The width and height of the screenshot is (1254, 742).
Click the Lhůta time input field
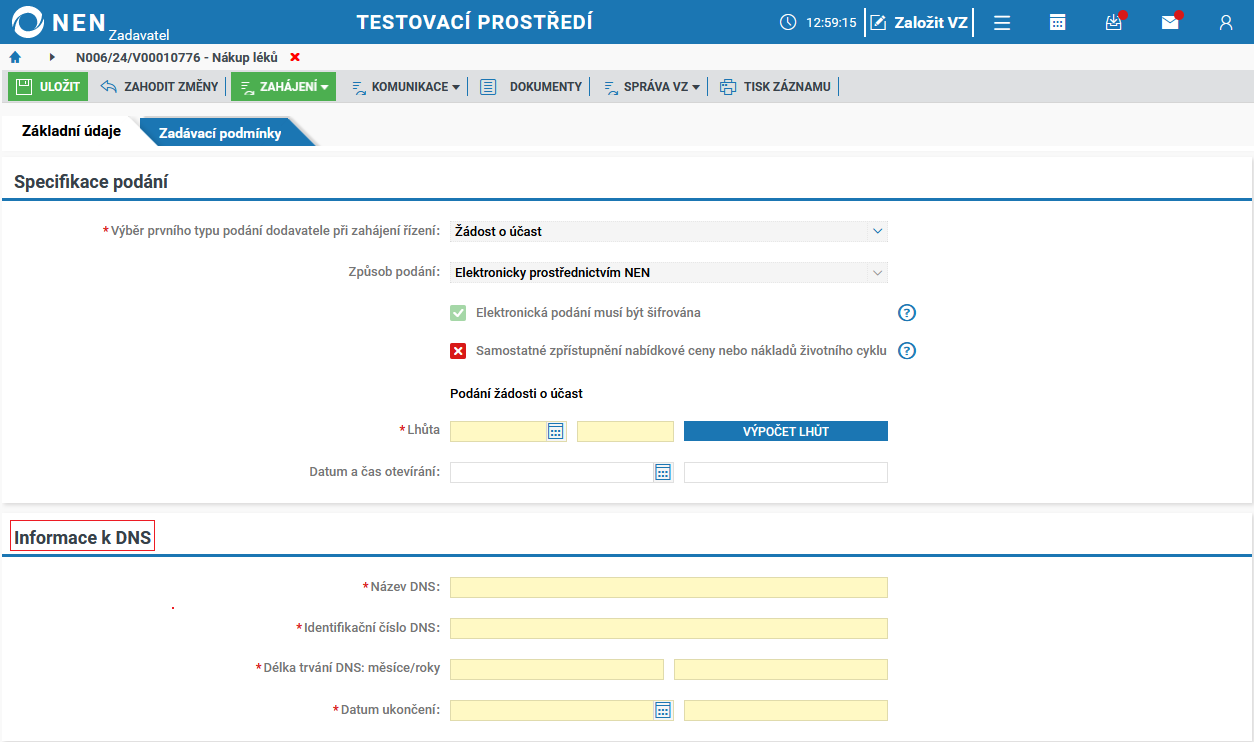[x=625, y=431]
